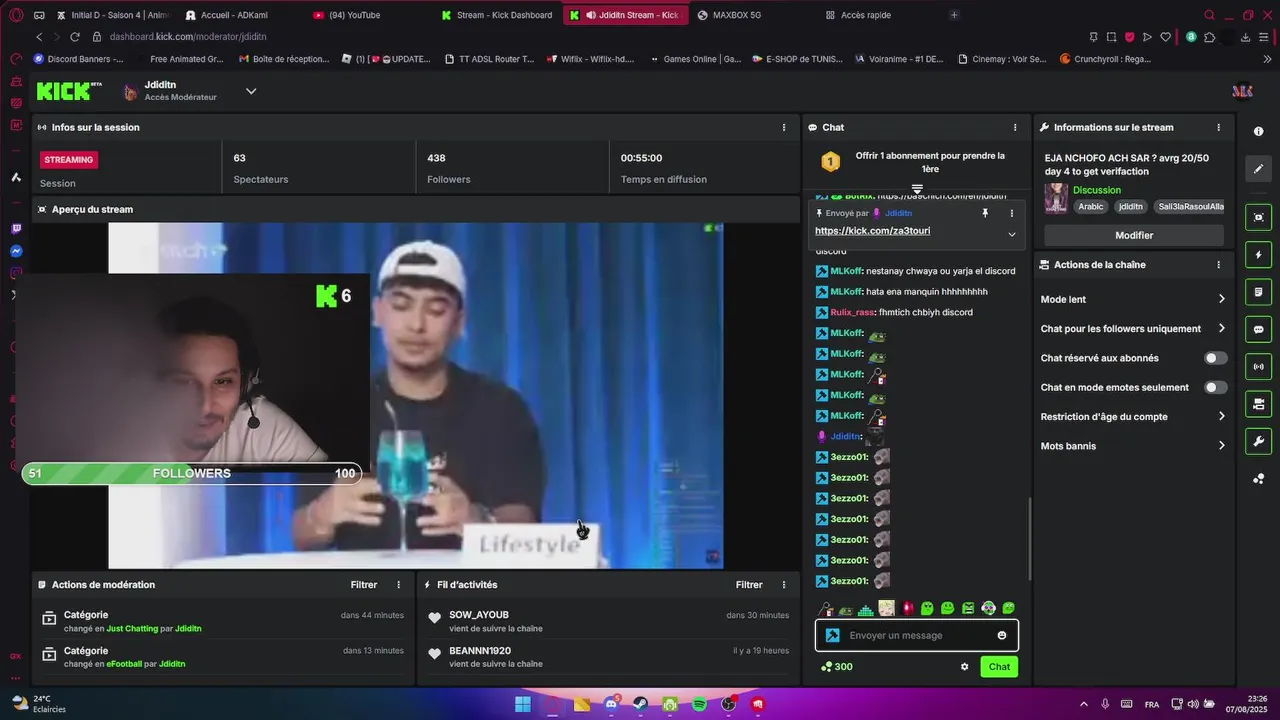This screenshot has width=1280, height=720.
Task: Open the kick.com/za3touri pinned link
Action: [x=872, y=231]
